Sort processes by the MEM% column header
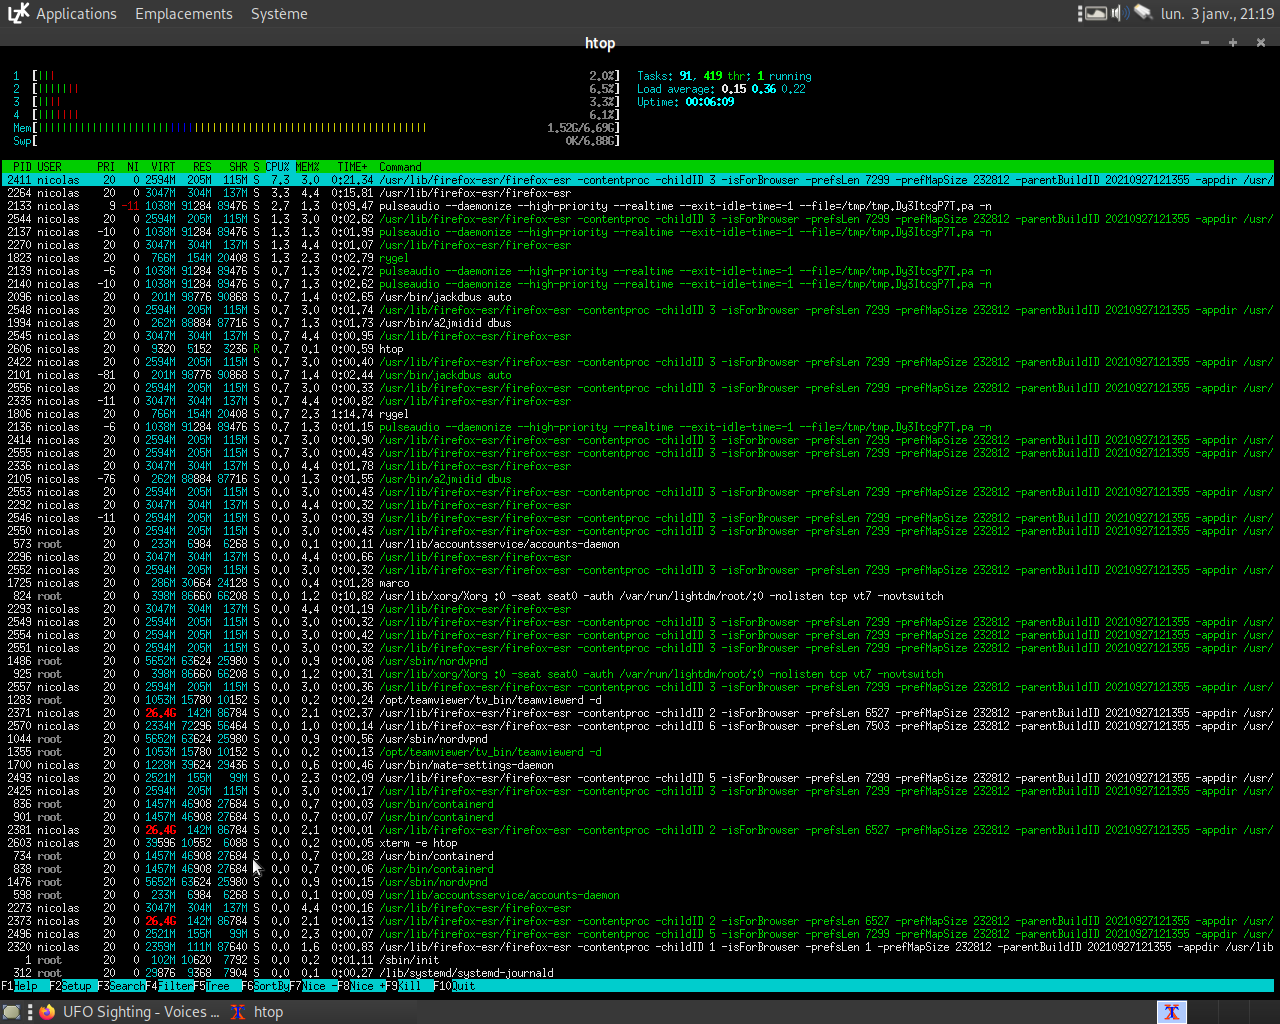 [307, 167]
